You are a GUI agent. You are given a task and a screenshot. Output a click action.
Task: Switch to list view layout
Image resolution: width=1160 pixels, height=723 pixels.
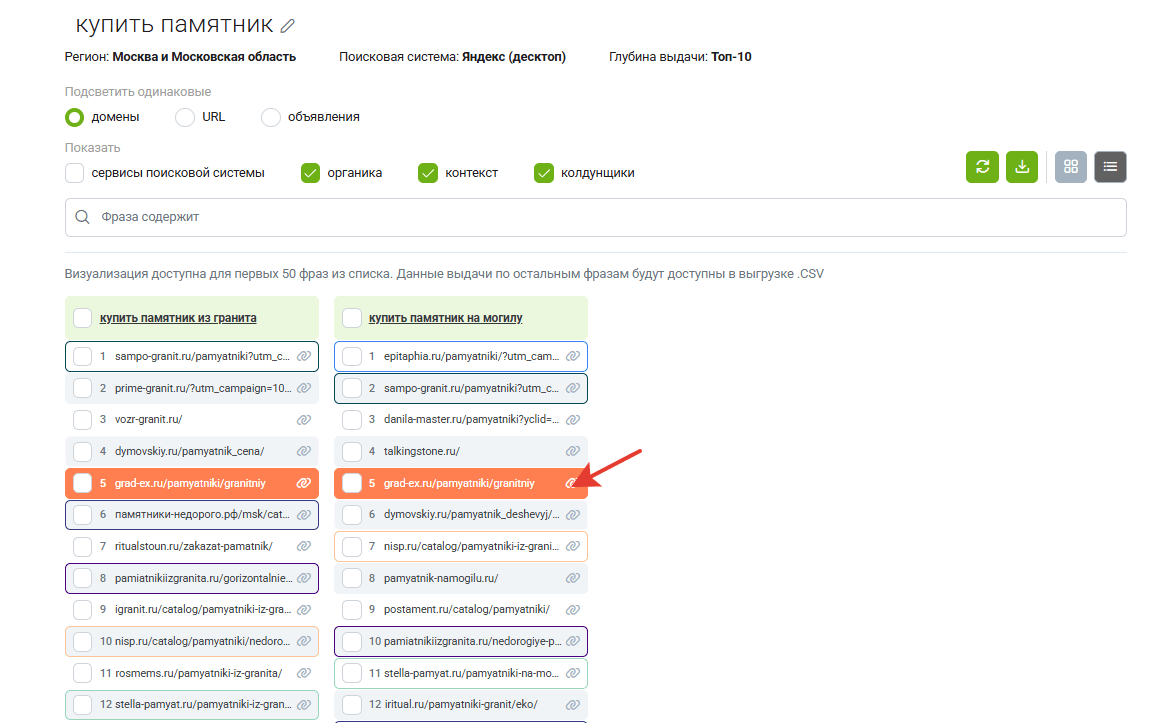1110,167
